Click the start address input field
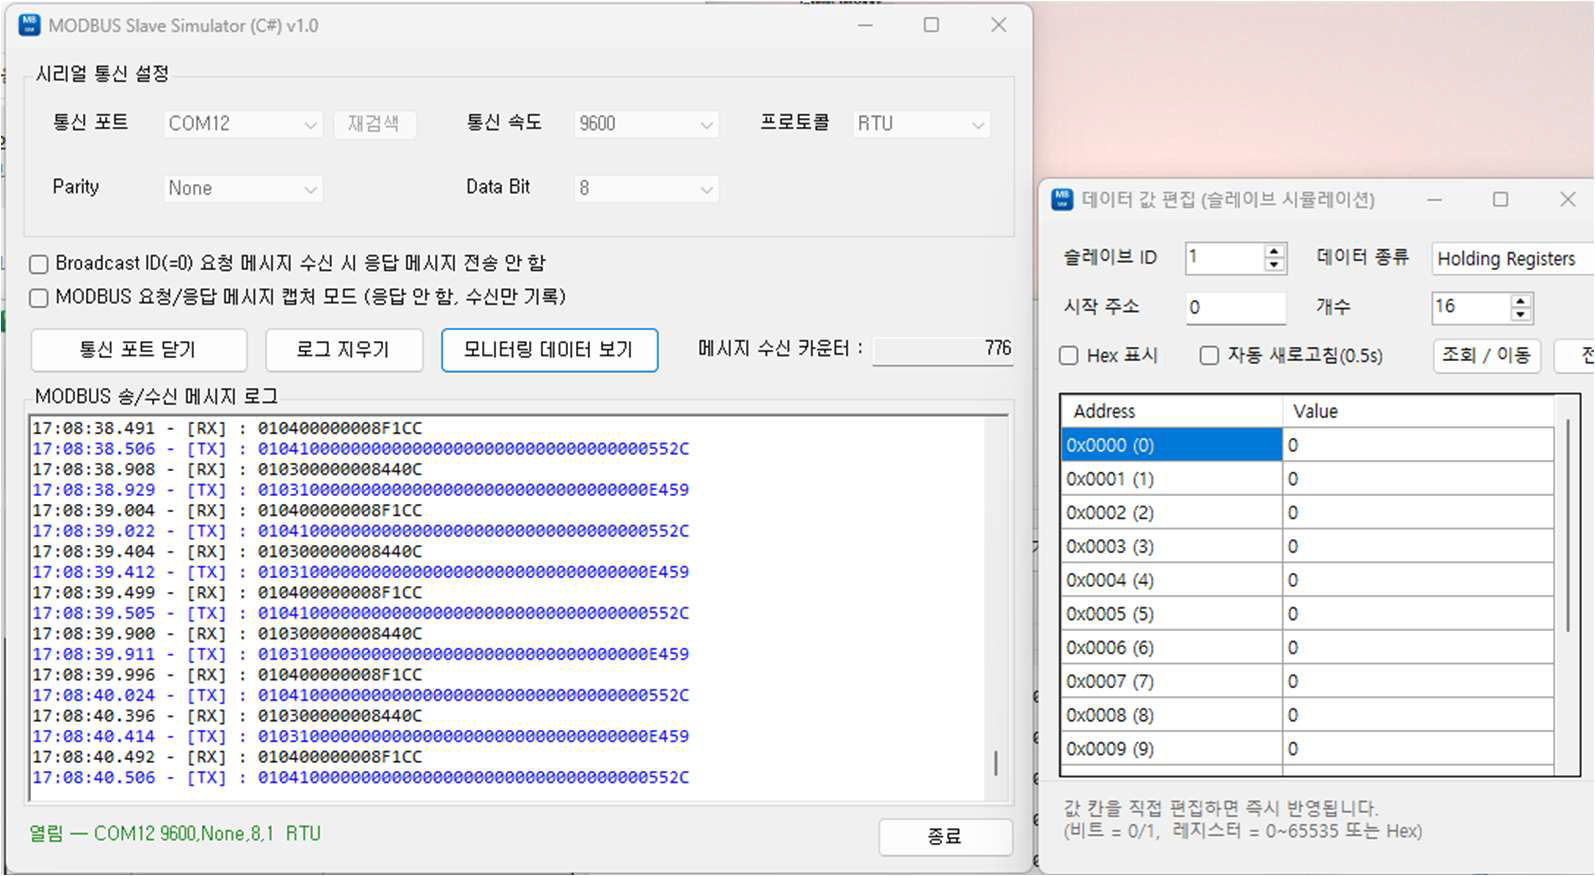 1235,307
